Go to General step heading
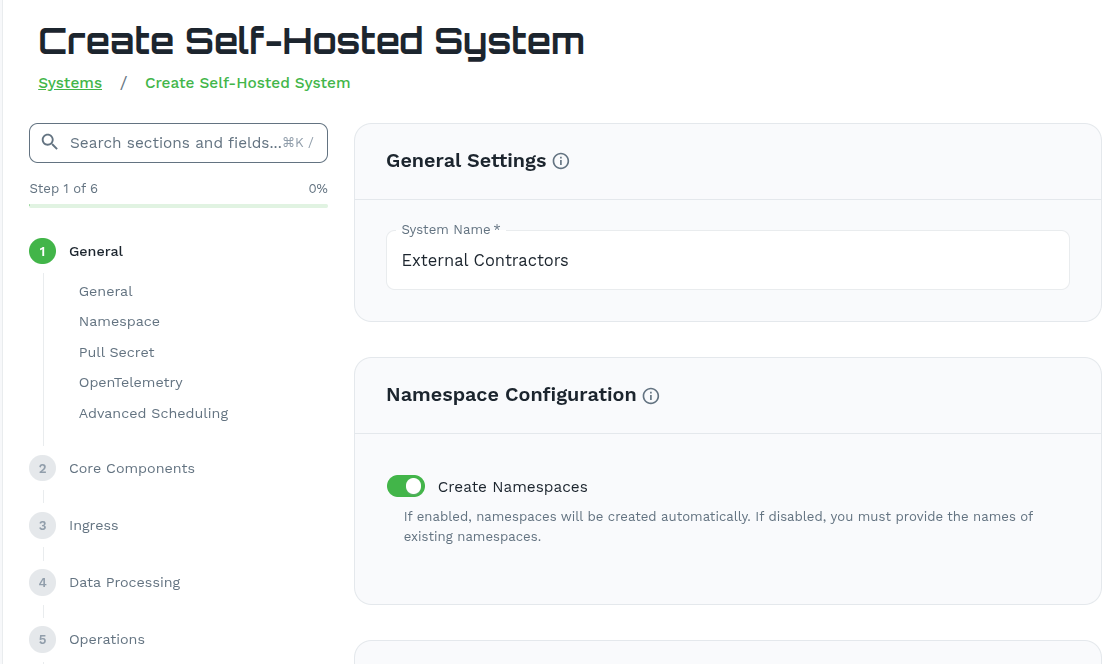Viewport: 1118px width, 664px height. click(x=96, y=251)
